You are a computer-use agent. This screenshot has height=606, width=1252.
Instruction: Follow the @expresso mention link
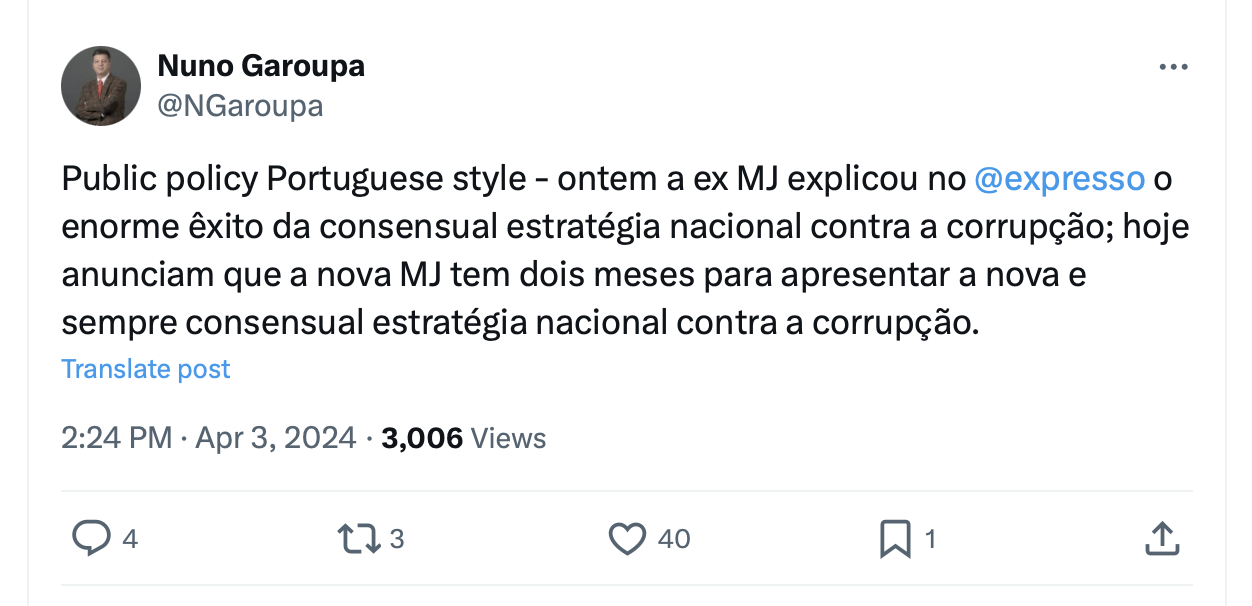1059,179
